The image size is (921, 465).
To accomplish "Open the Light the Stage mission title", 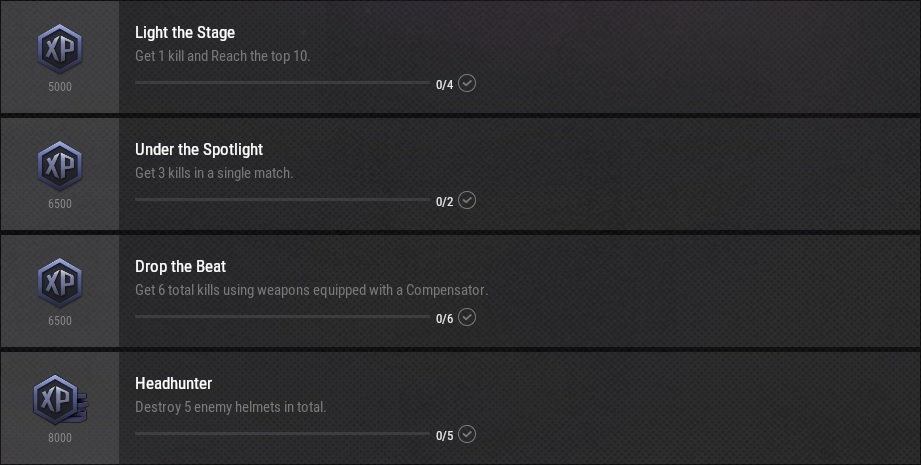I will tap(185, 33).
